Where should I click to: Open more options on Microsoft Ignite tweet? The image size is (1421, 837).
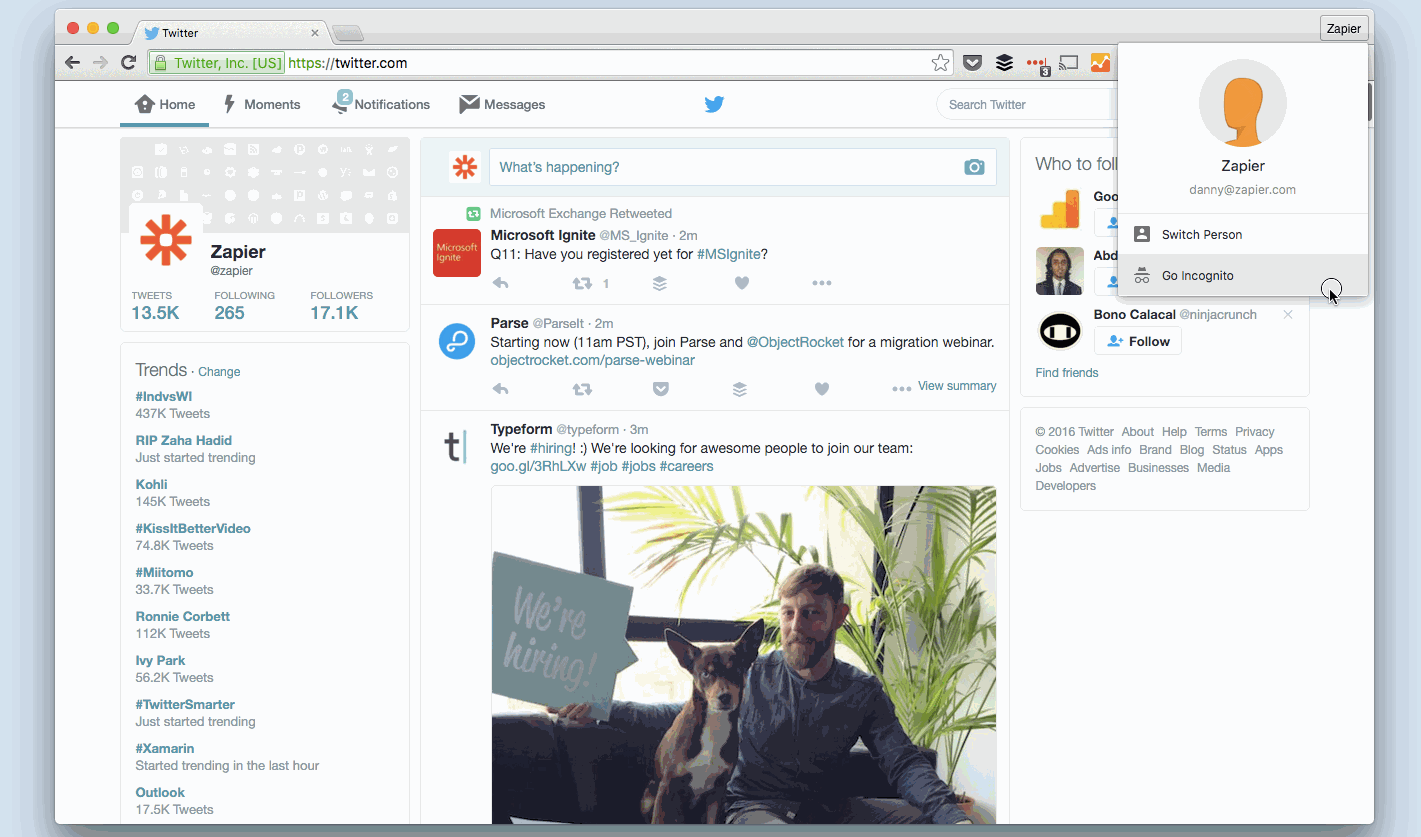(822, 283)
